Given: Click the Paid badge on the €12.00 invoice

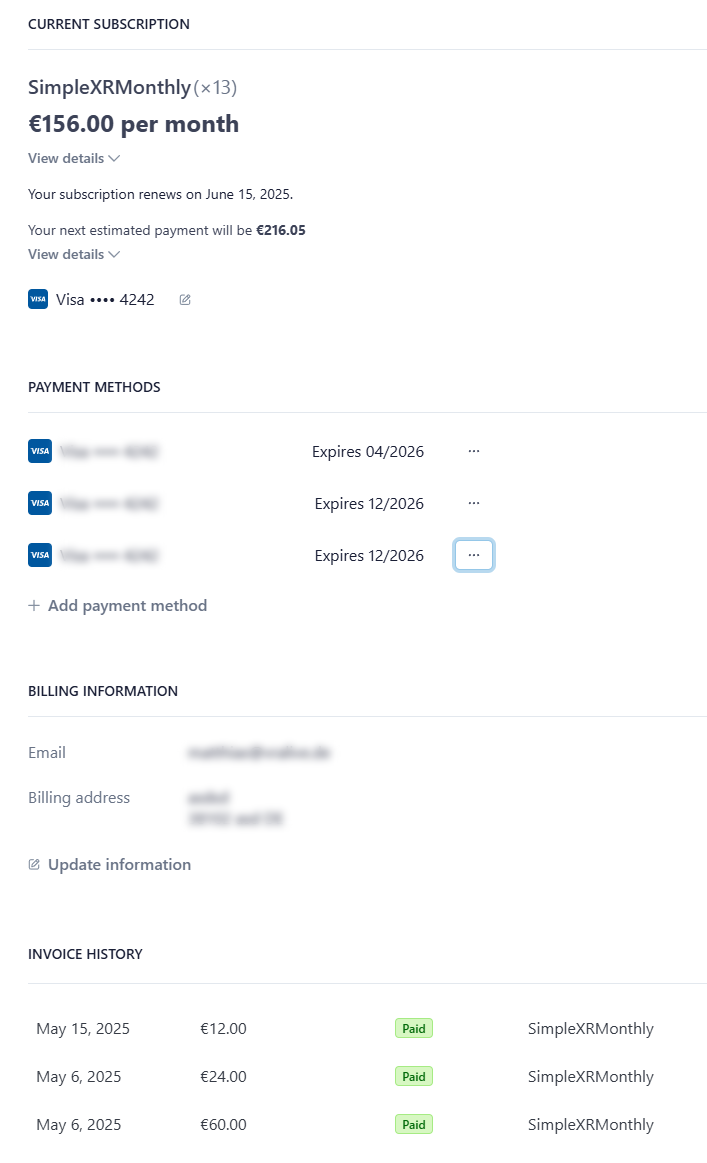Looking at the screenshot, I should point(414,1029).
